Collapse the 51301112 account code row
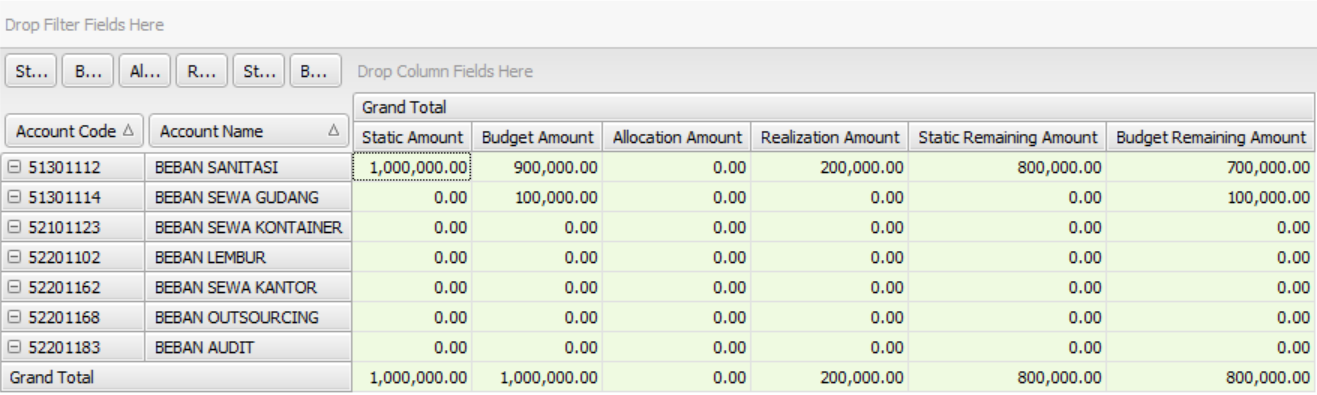 pos(13,167)
